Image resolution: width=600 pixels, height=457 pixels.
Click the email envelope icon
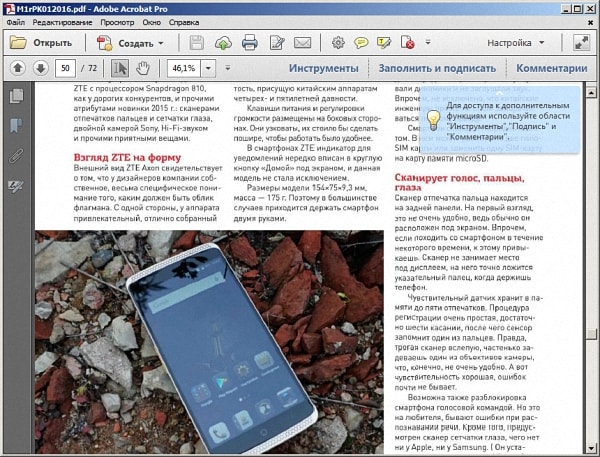pos(302,42)
